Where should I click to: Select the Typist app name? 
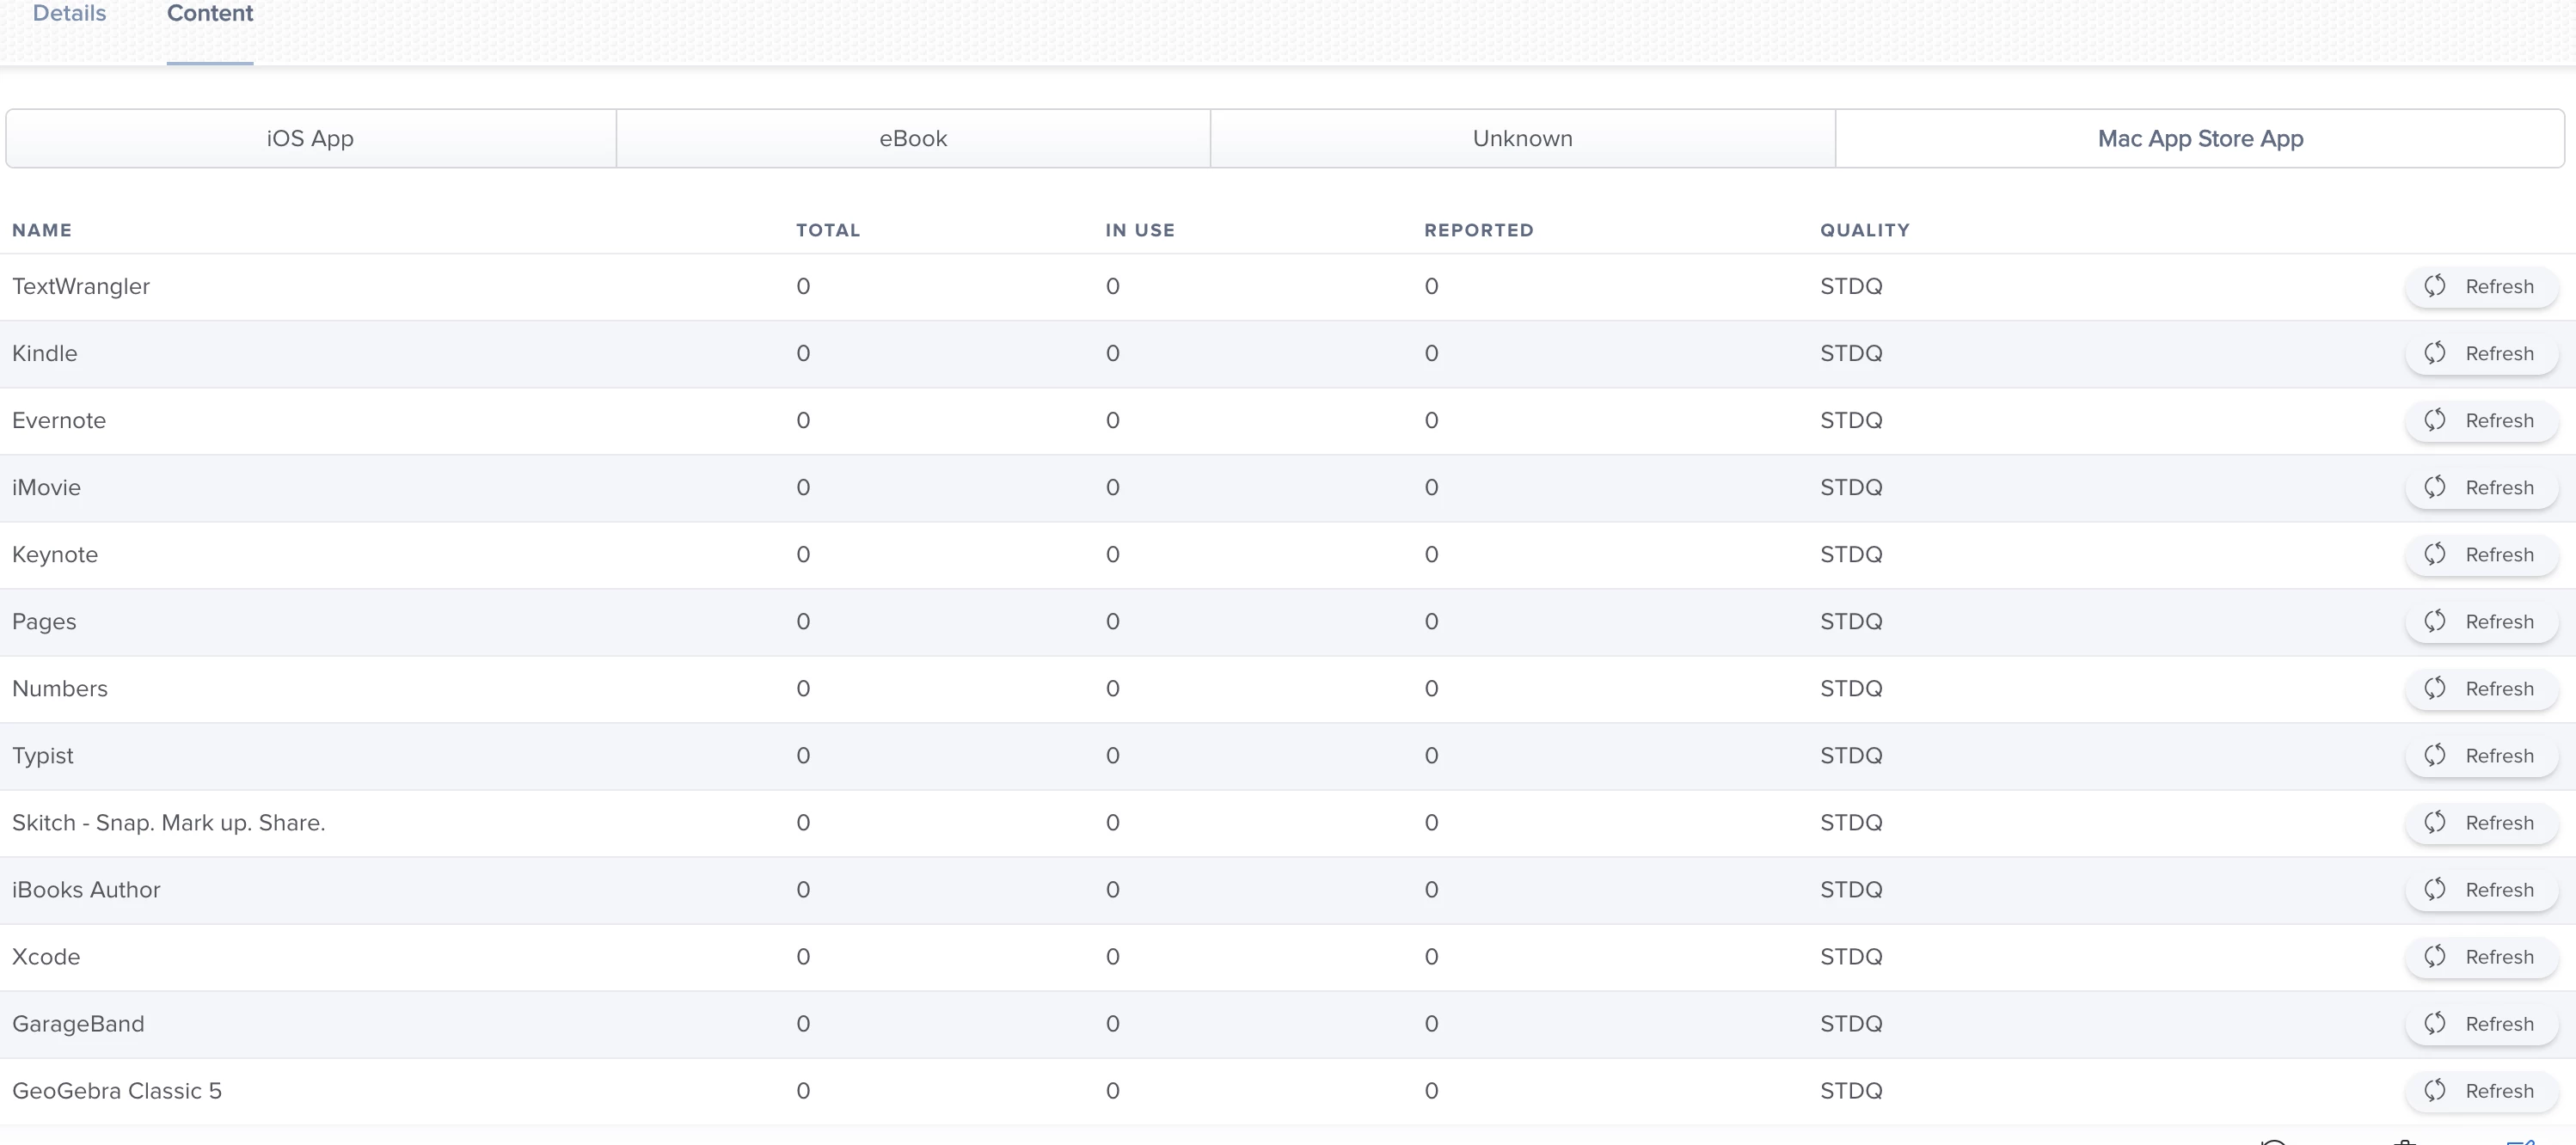coord(43,756)
